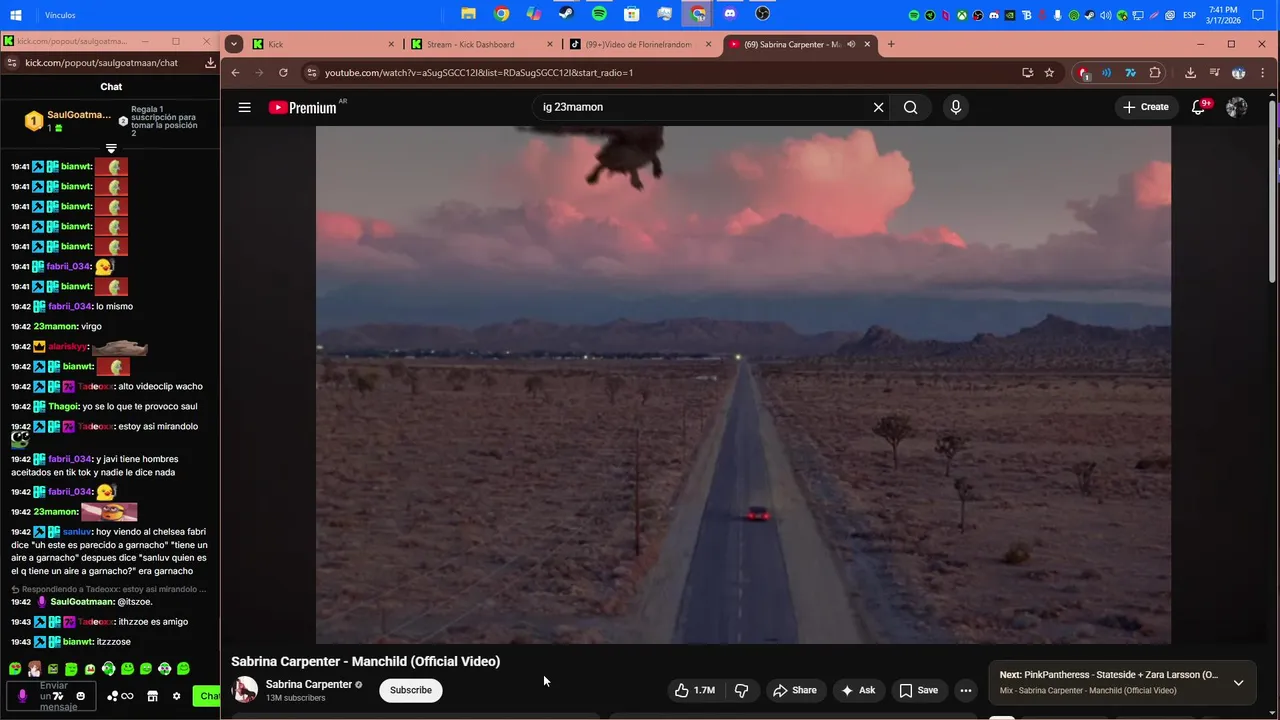Download icon in Kick popout address bar
Viewport: 1280px width, 720px height.
pos(210,62)
